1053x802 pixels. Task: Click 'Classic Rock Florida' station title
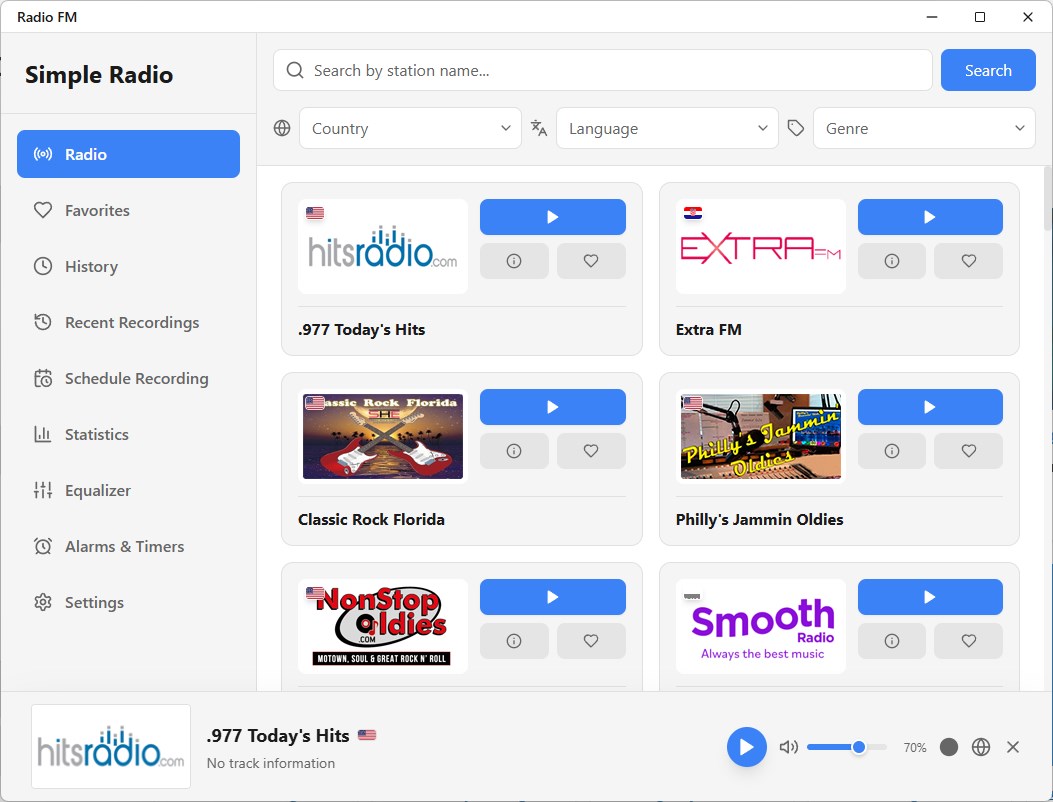[371, 520]
